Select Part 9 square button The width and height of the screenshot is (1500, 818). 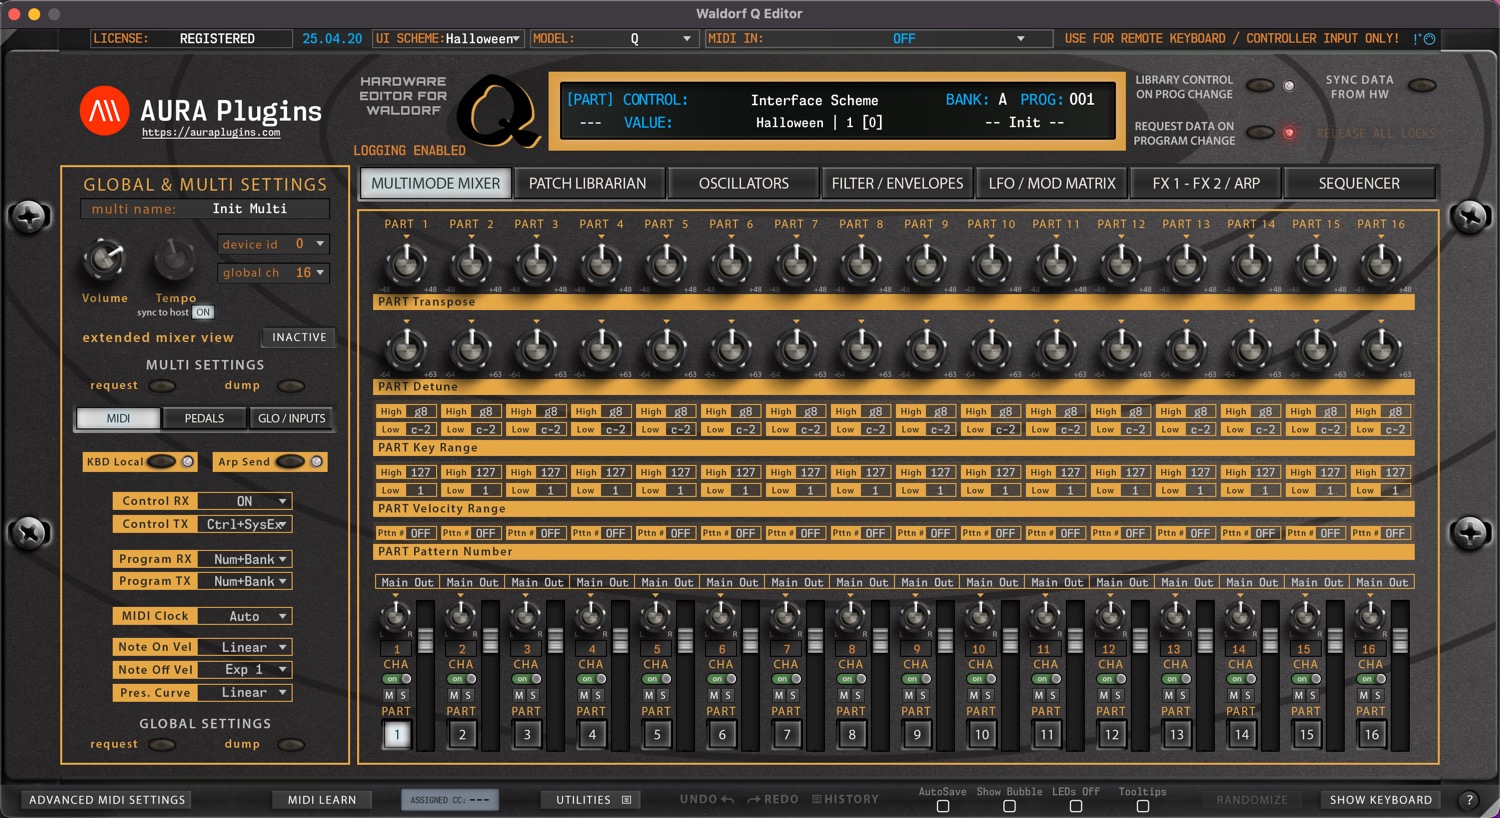coord(917,734)
